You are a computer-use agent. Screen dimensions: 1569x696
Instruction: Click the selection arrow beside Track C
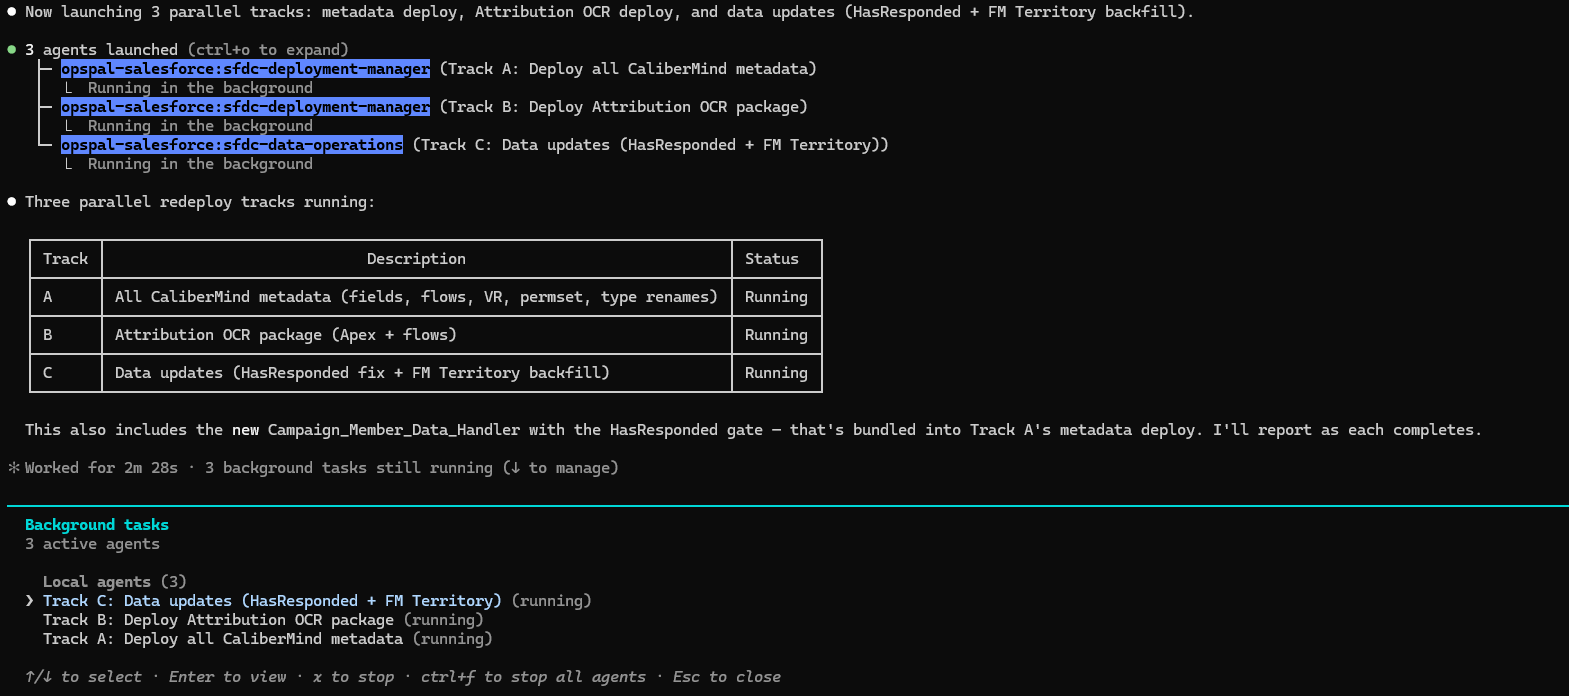click(x=30, y=601)
